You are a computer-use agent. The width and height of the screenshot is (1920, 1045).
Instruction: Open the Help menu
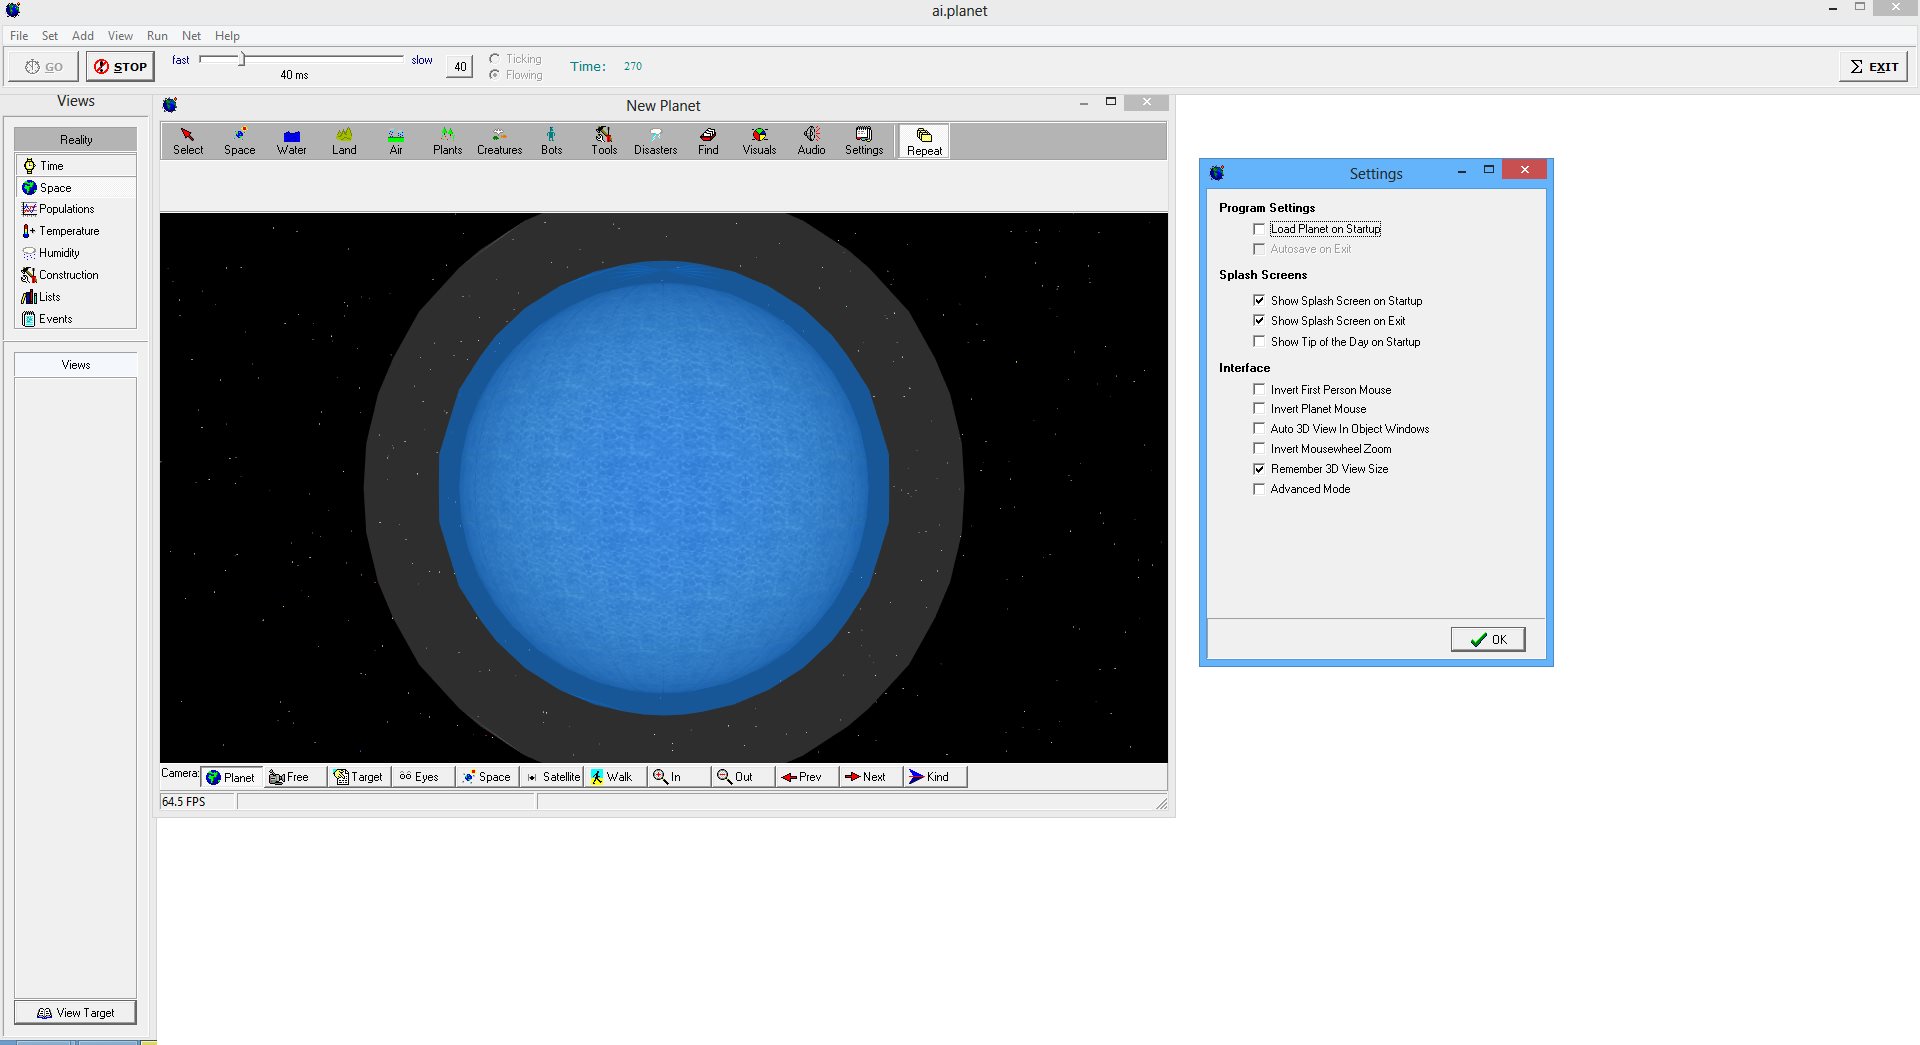point(227,36)
